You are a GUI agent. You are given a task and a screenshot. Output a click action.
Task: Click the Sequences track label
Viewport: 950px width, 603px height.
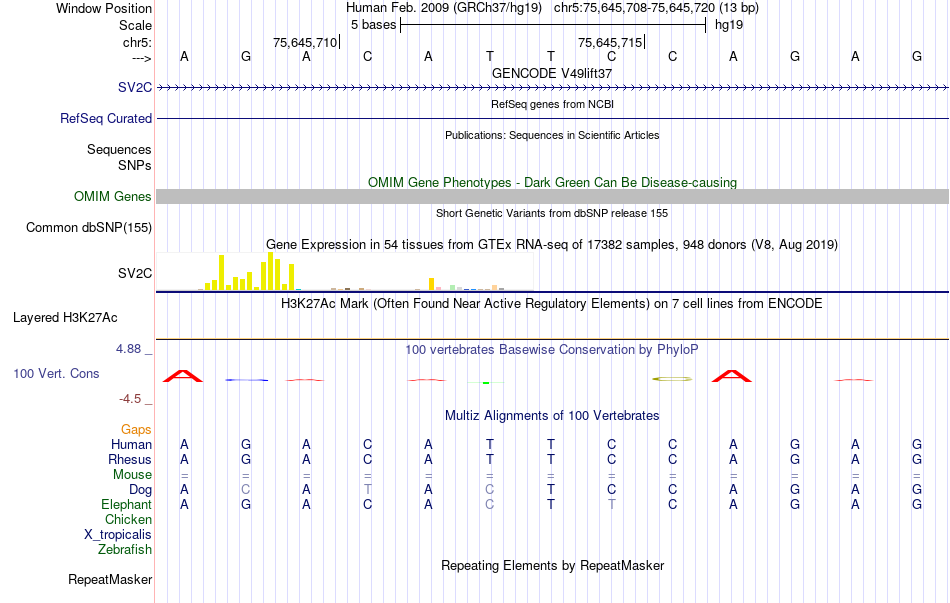point(119,149)
